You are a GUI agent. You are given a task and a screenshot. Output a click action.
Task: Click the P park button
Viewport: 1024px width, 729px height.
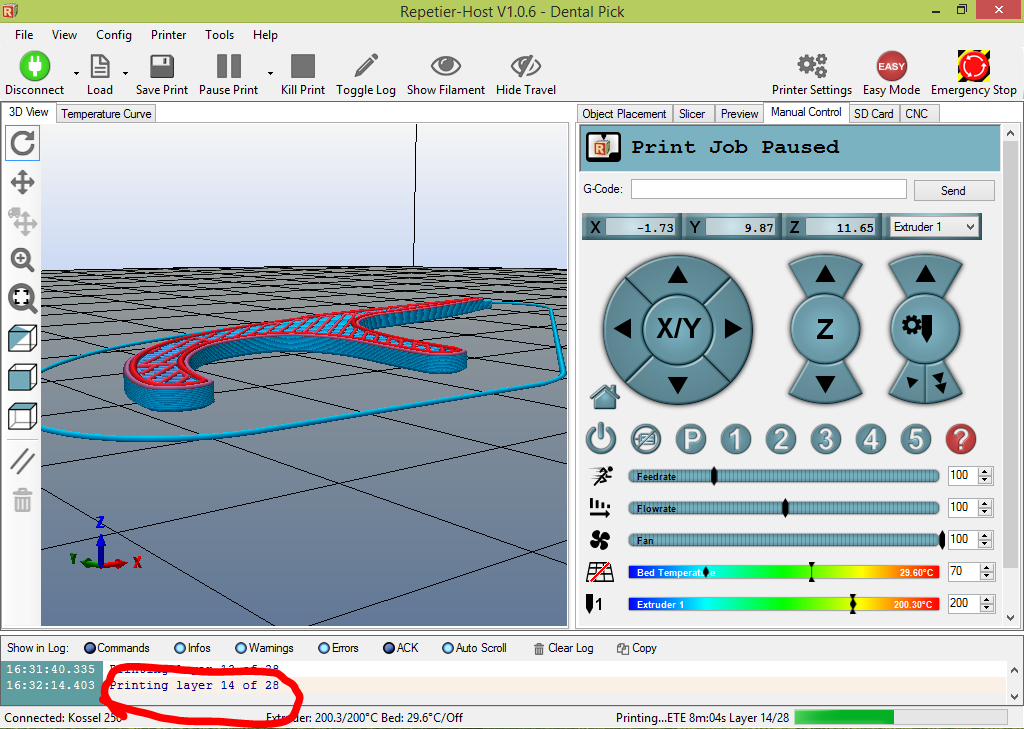(x=691, y=439)
